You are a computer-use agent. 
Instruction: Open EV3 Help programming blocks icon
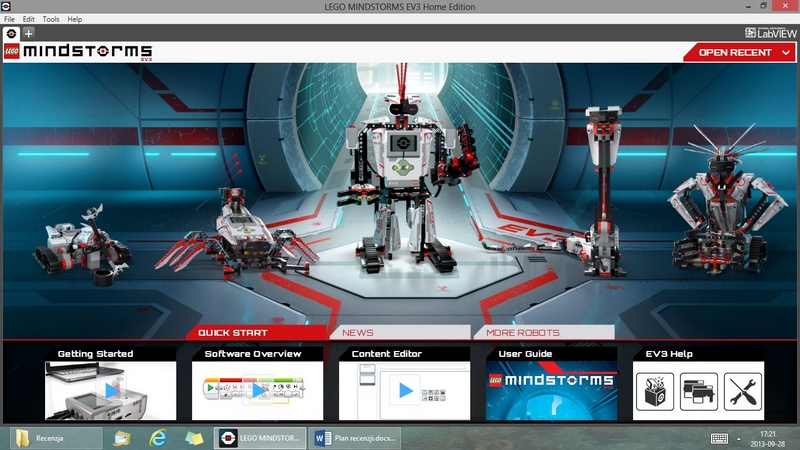(699, 392)
